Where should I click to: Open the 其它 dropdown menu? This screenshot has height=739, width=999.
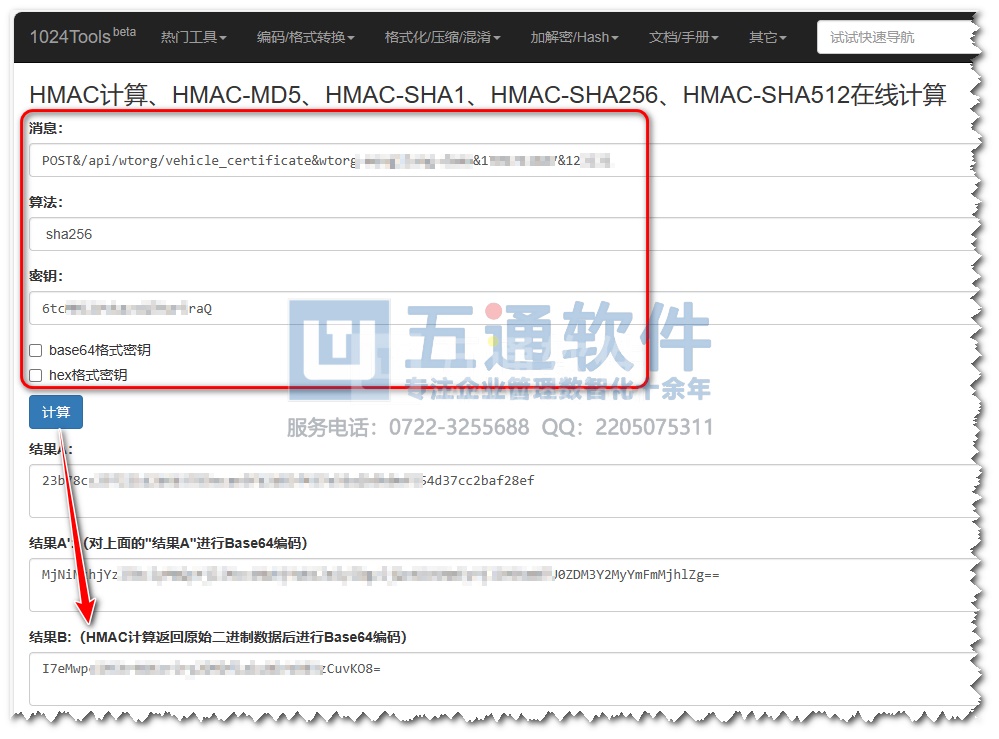(767, 37)
